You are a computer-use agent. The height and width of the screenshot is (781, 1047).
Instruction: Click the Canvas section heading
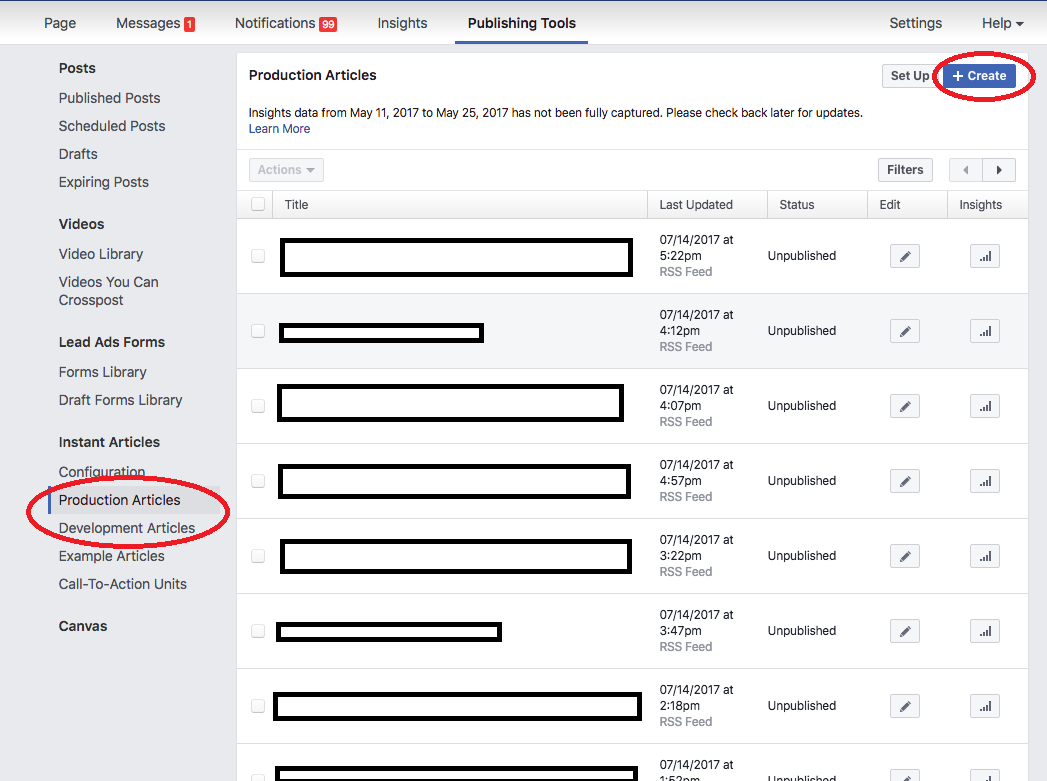click(83, 626)
